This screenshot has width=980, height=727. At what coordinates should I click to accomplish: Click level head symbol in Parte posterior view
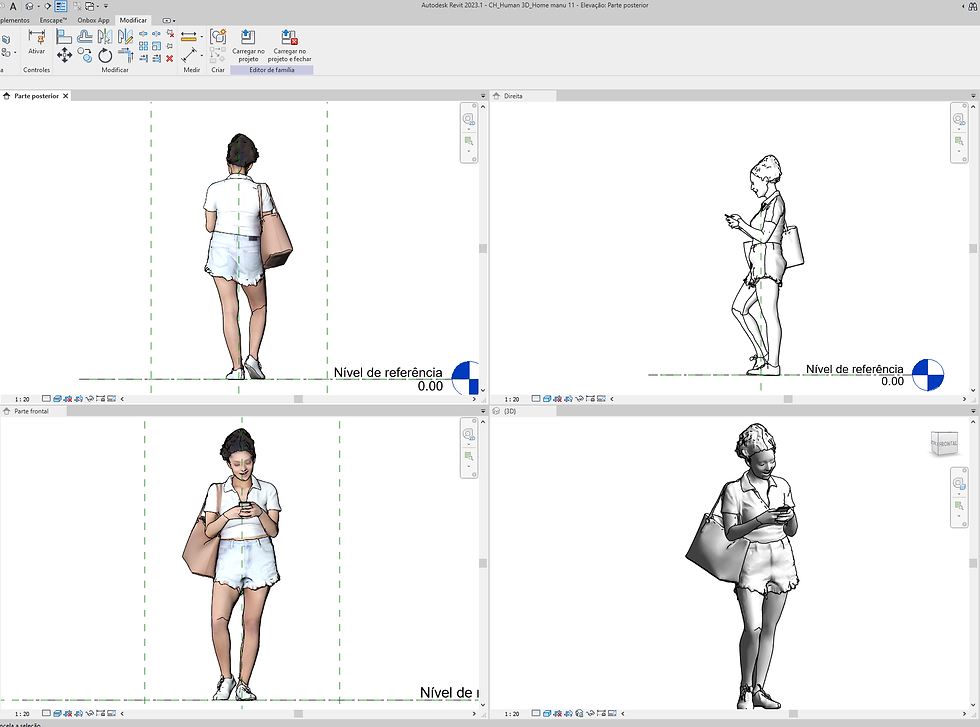click(466, 378)
